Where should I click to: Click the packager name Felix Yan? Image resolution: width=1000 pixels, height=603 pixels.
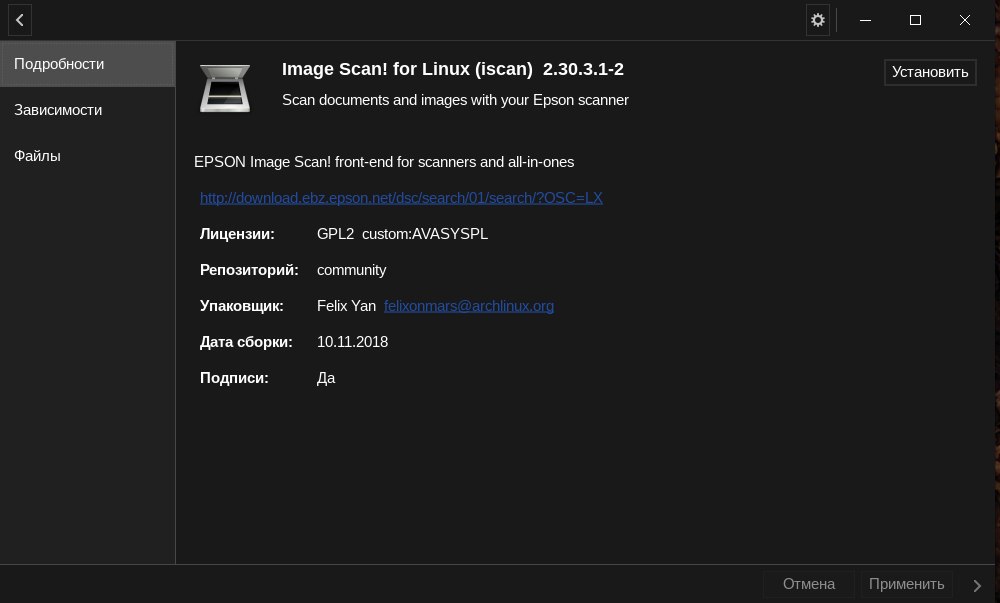(346, 306)
